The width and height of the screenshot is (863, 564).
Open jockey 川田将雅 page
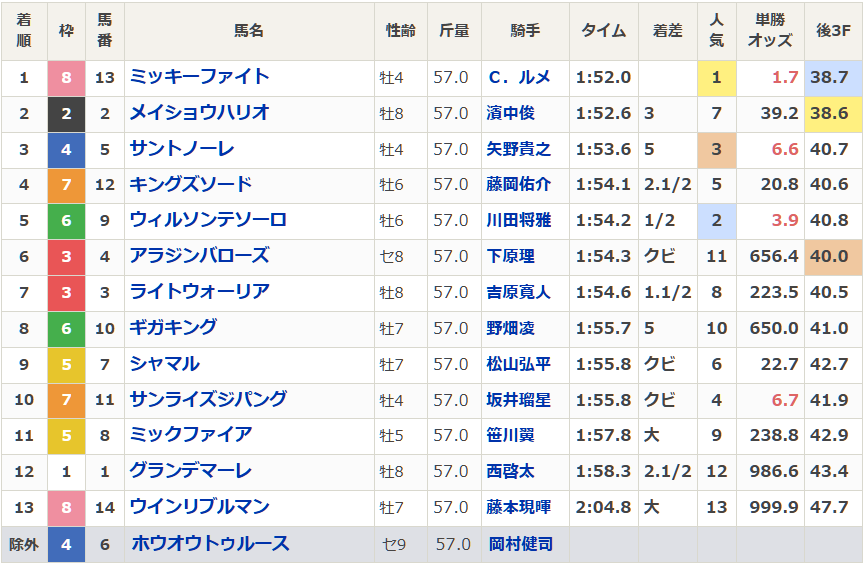tap(518, 220)
